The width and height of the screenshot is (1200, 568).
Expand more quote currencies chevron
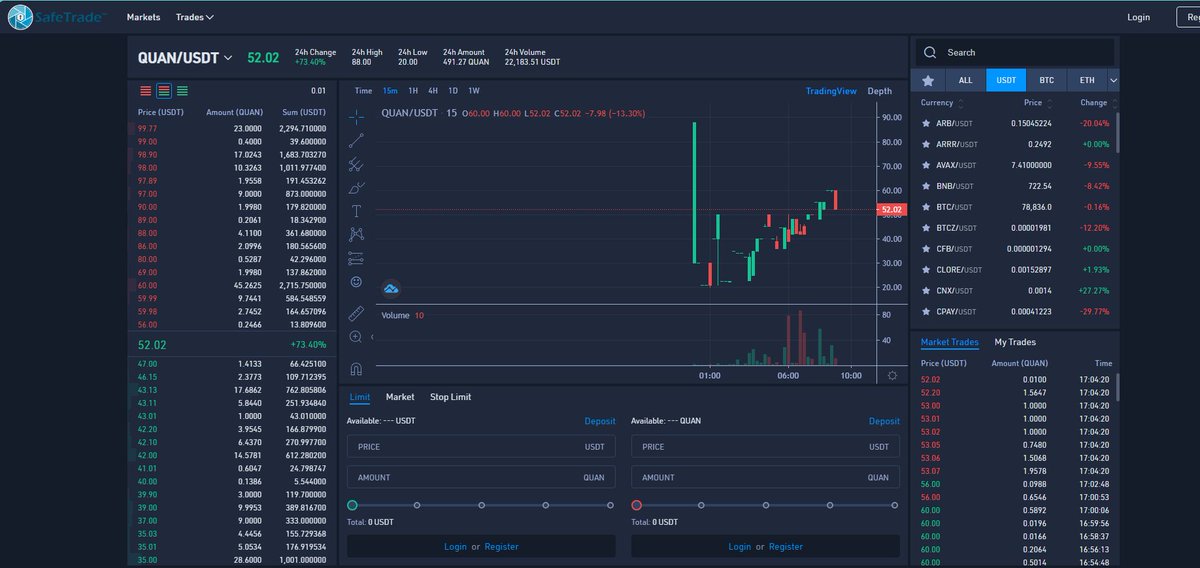click(x=1114, y=80)
